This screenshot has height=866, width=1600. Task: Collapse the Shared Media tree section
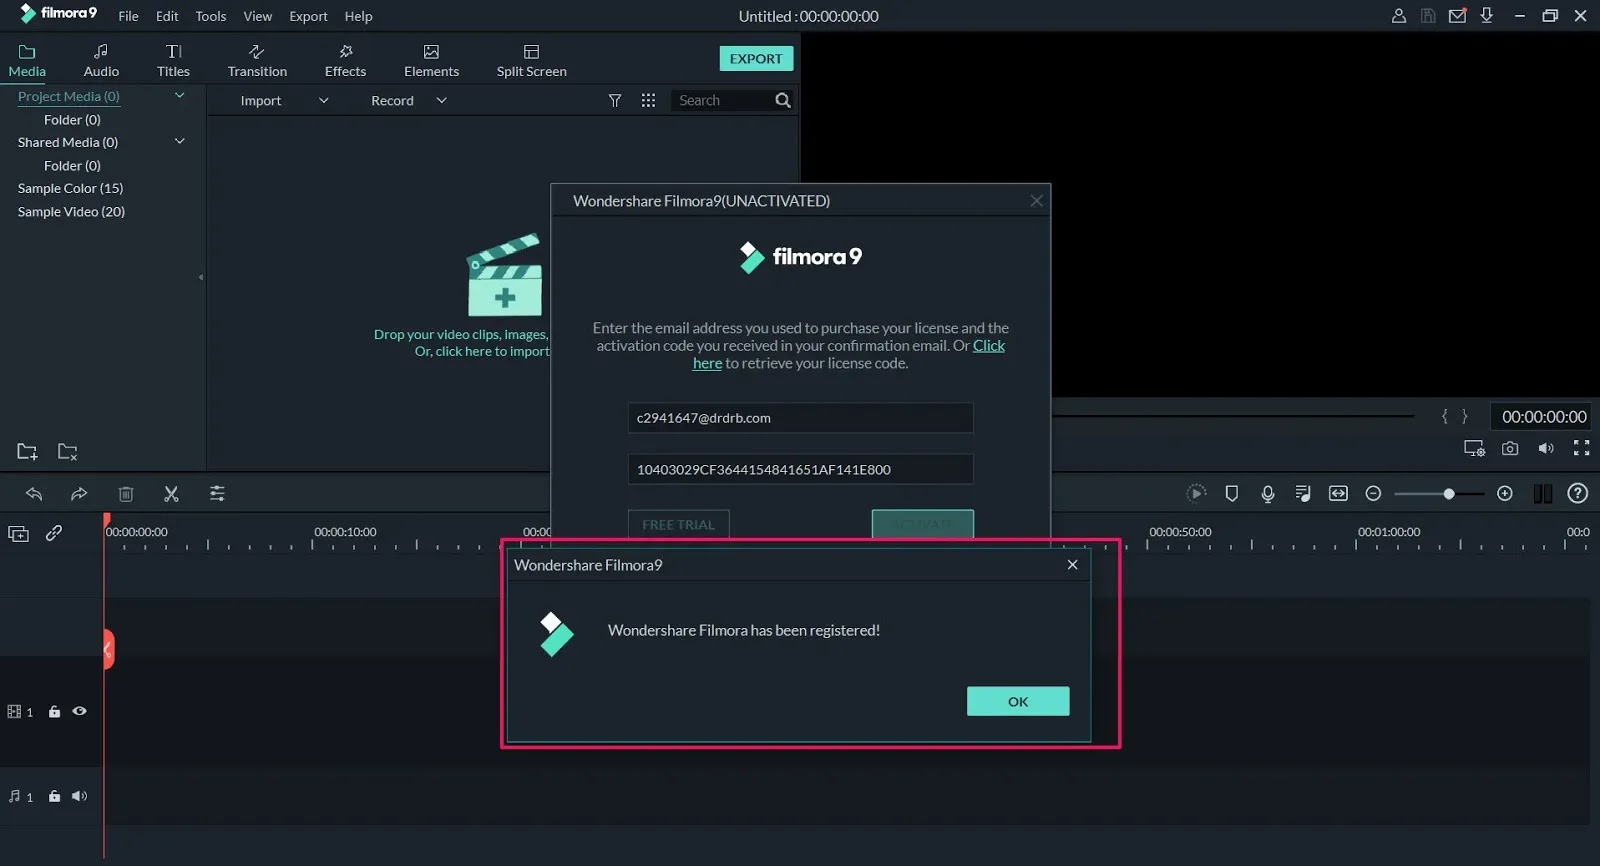click(180, 142)
